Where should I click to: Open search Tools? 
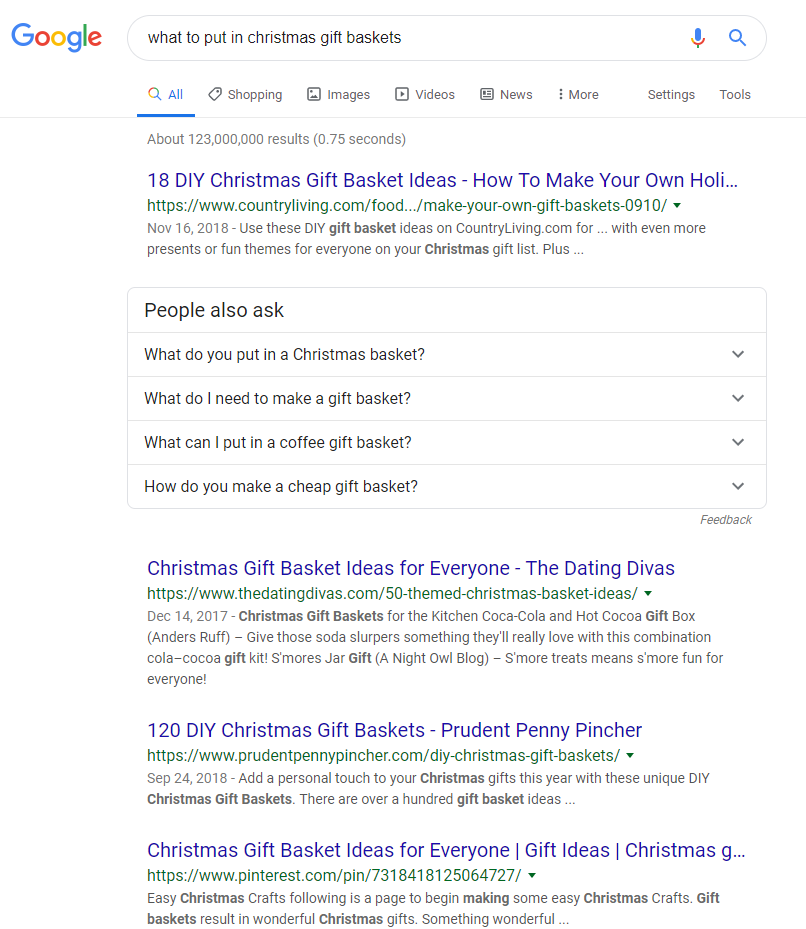(735, 95)
